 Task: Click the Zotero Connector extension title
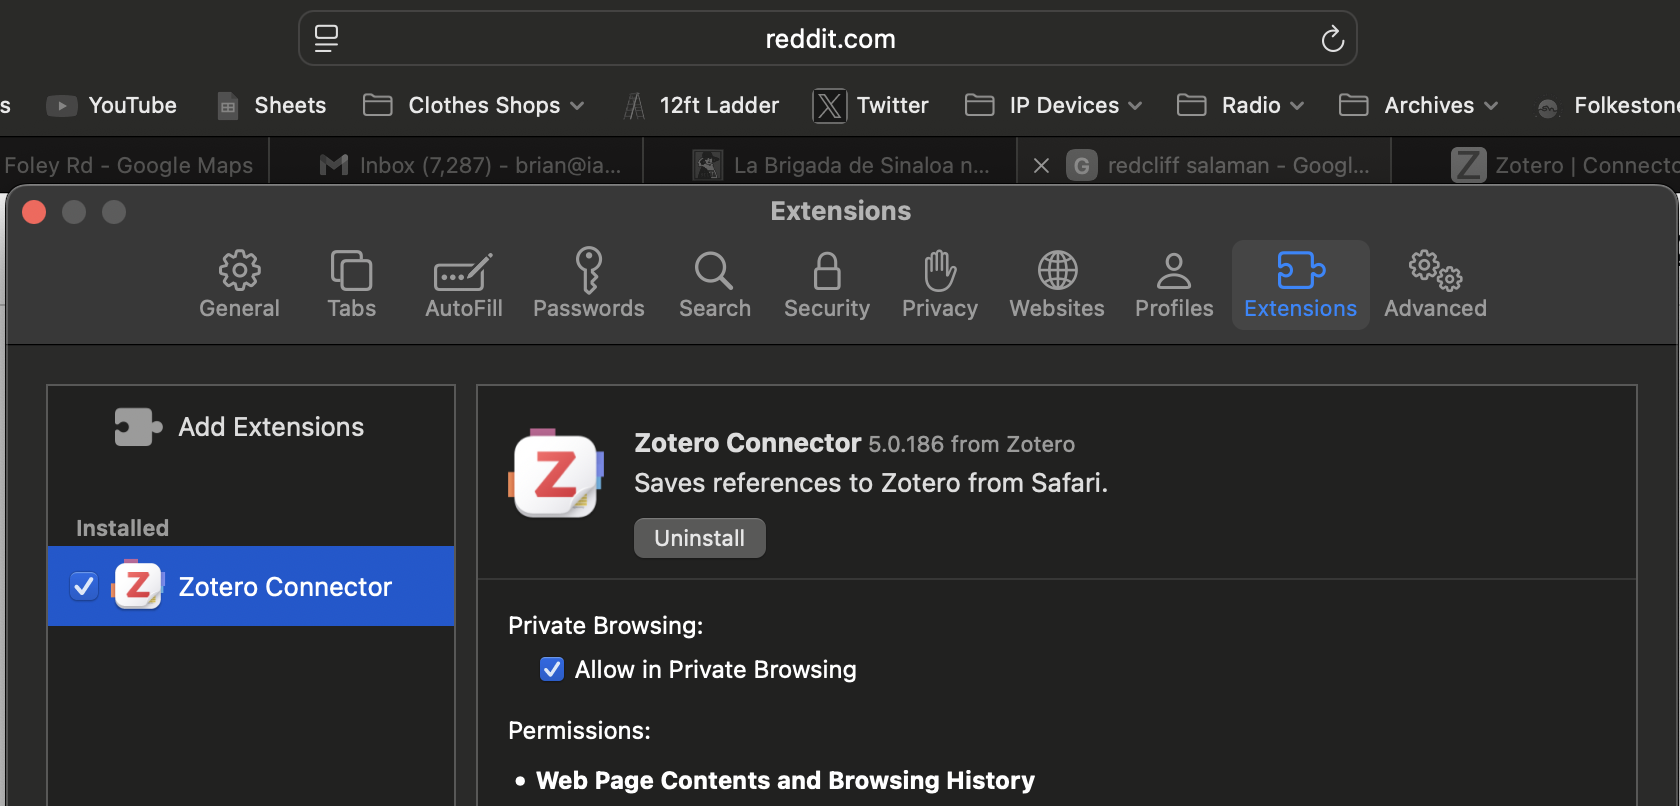(747, 443)
